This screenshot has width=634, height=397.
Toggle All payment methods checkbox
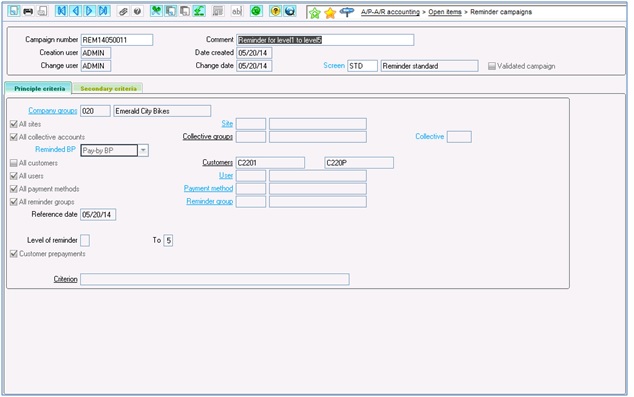point(14,189)
